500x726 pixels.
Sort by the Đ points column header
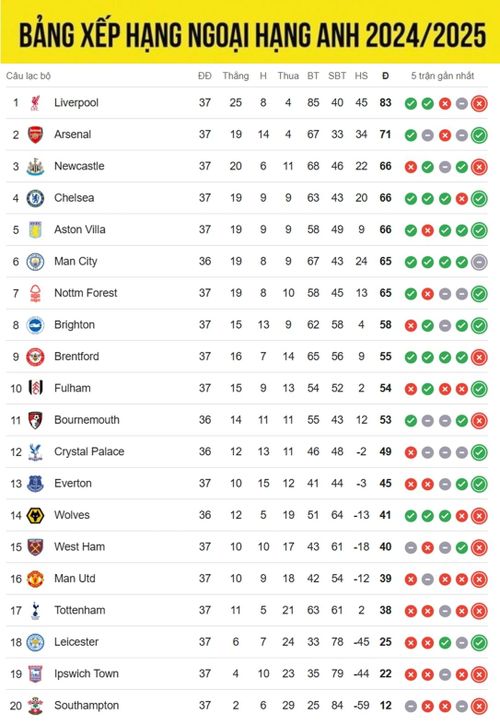coord(385,75)
